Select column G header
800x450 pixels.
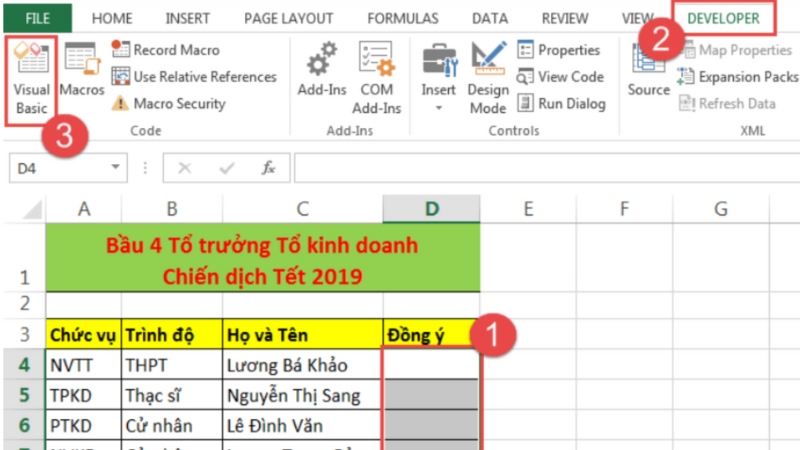click(720, 209)
